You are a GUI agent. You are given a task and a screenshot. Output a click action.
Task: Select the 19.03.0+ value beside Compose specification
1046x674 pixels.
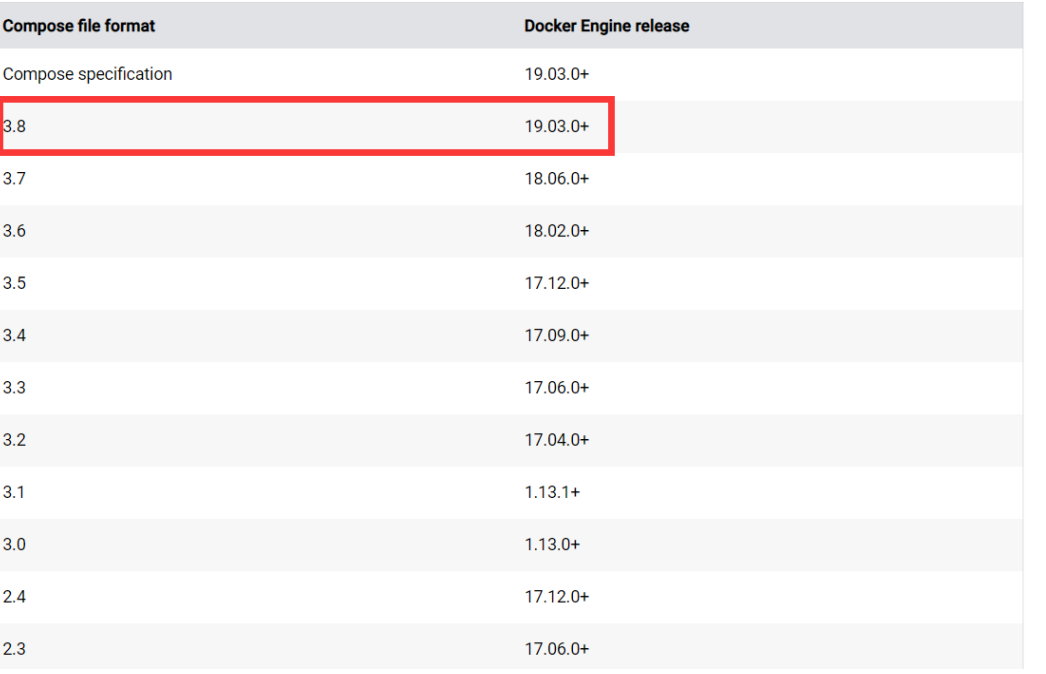pyautogui.click(x=557, y=74)
